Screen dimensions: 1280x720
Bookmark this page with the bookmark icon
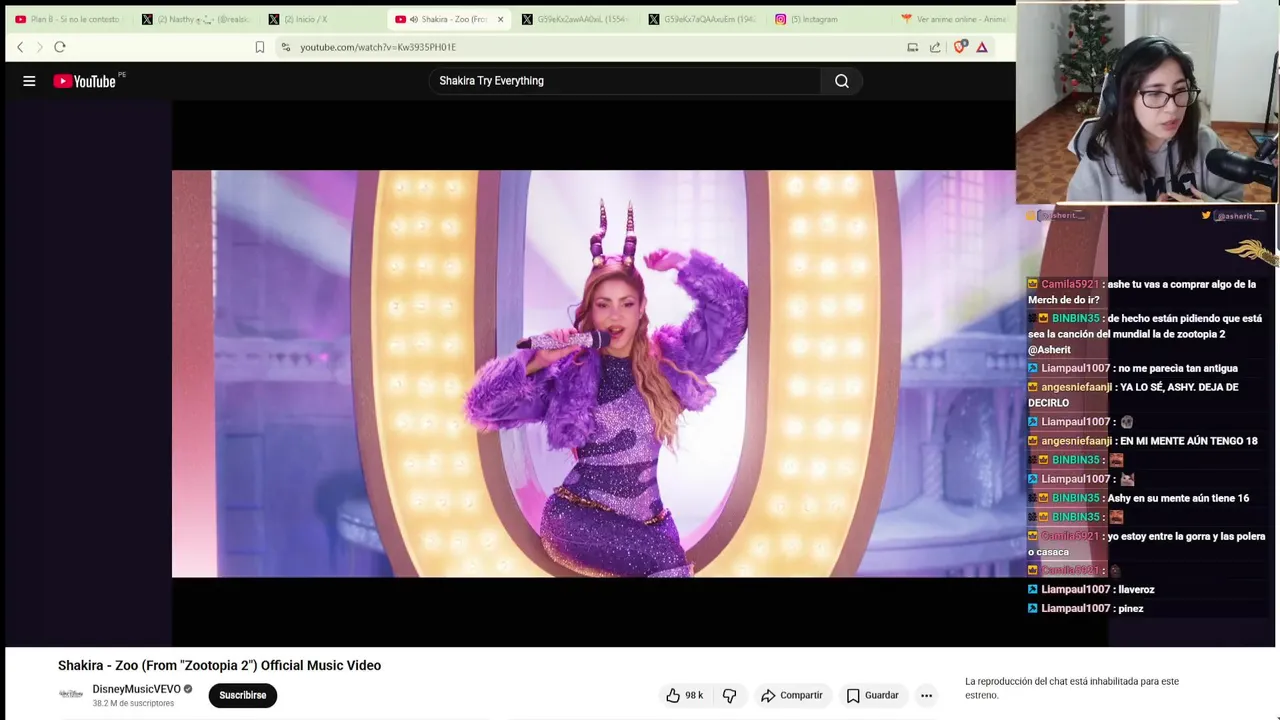point(260,47)
